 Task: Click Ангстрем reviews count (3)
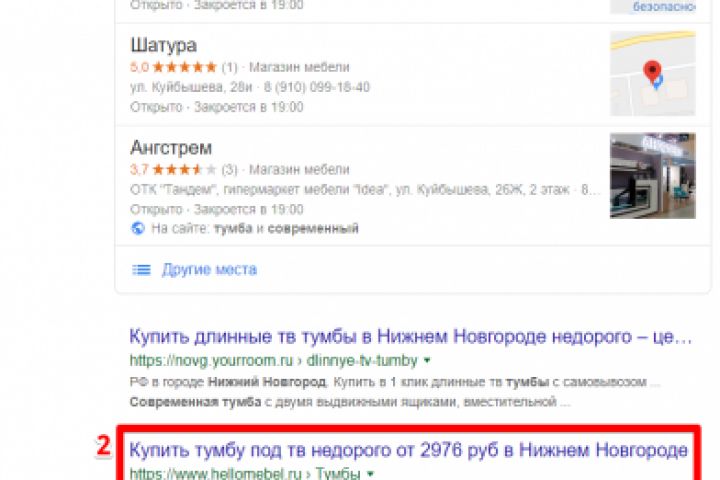pyautogui.click(x=230, y=170)
